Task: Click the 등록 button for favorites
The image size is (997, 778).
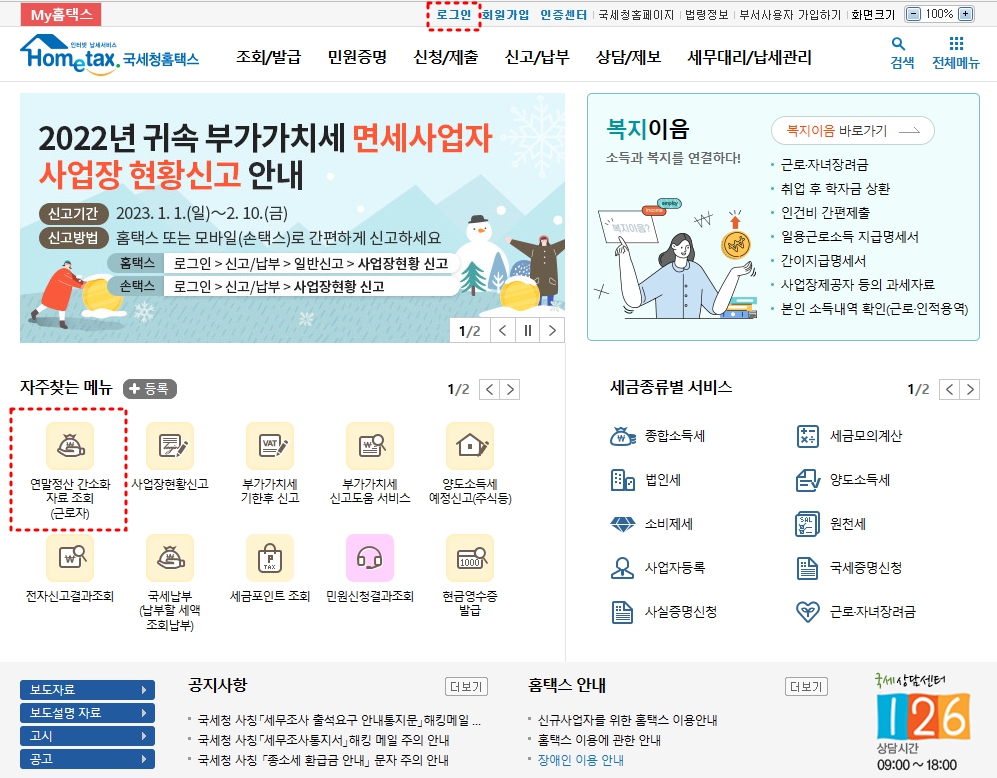Action: 150,389
